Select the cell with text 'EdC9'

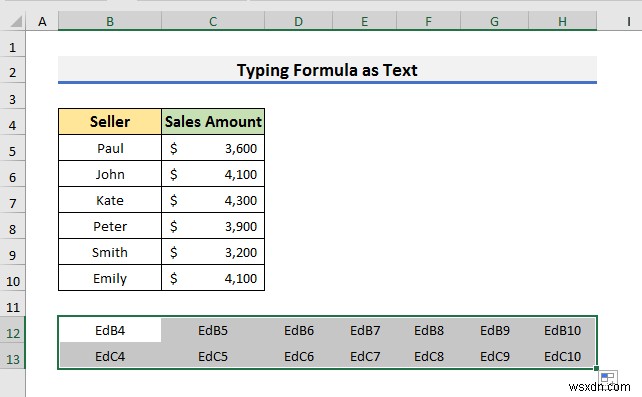494,356
